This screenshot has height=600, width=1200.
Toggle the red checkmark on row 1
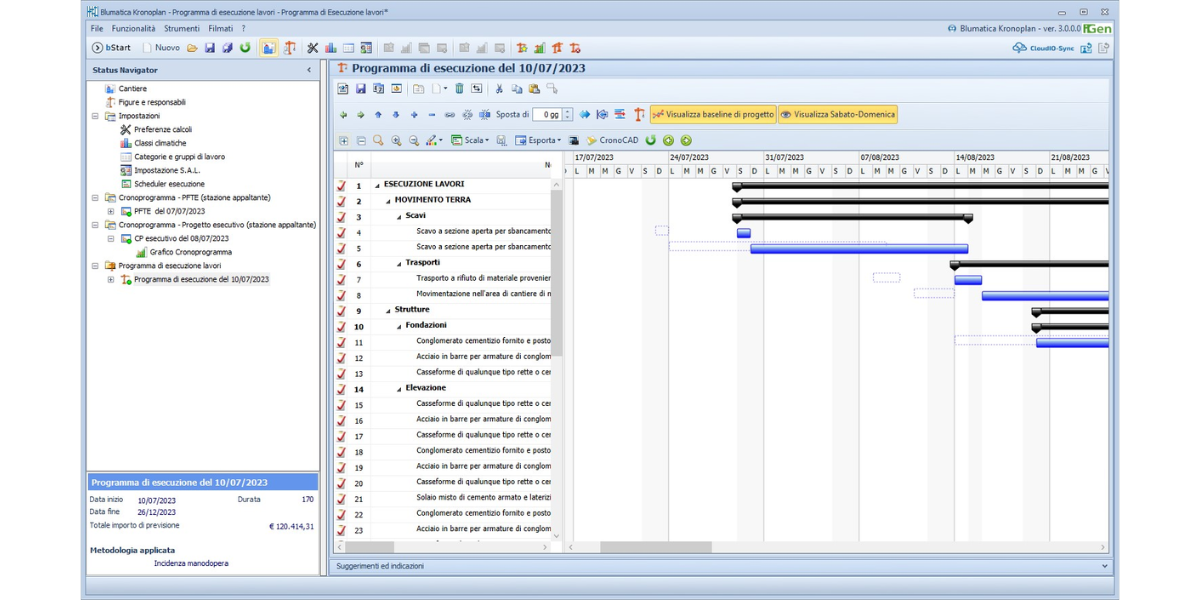[342, 186]
